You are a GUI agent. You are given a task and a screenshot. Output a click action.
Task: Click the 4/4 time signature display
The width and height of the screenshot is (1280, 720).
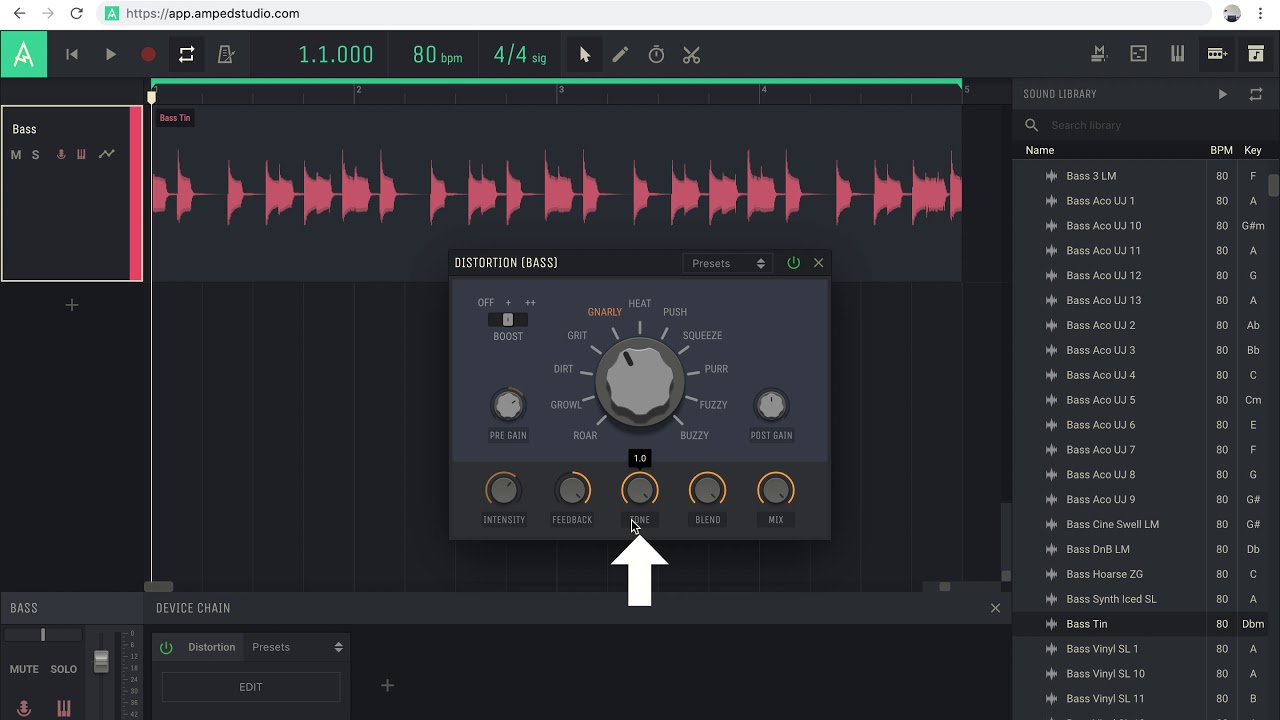pos(520,55)
